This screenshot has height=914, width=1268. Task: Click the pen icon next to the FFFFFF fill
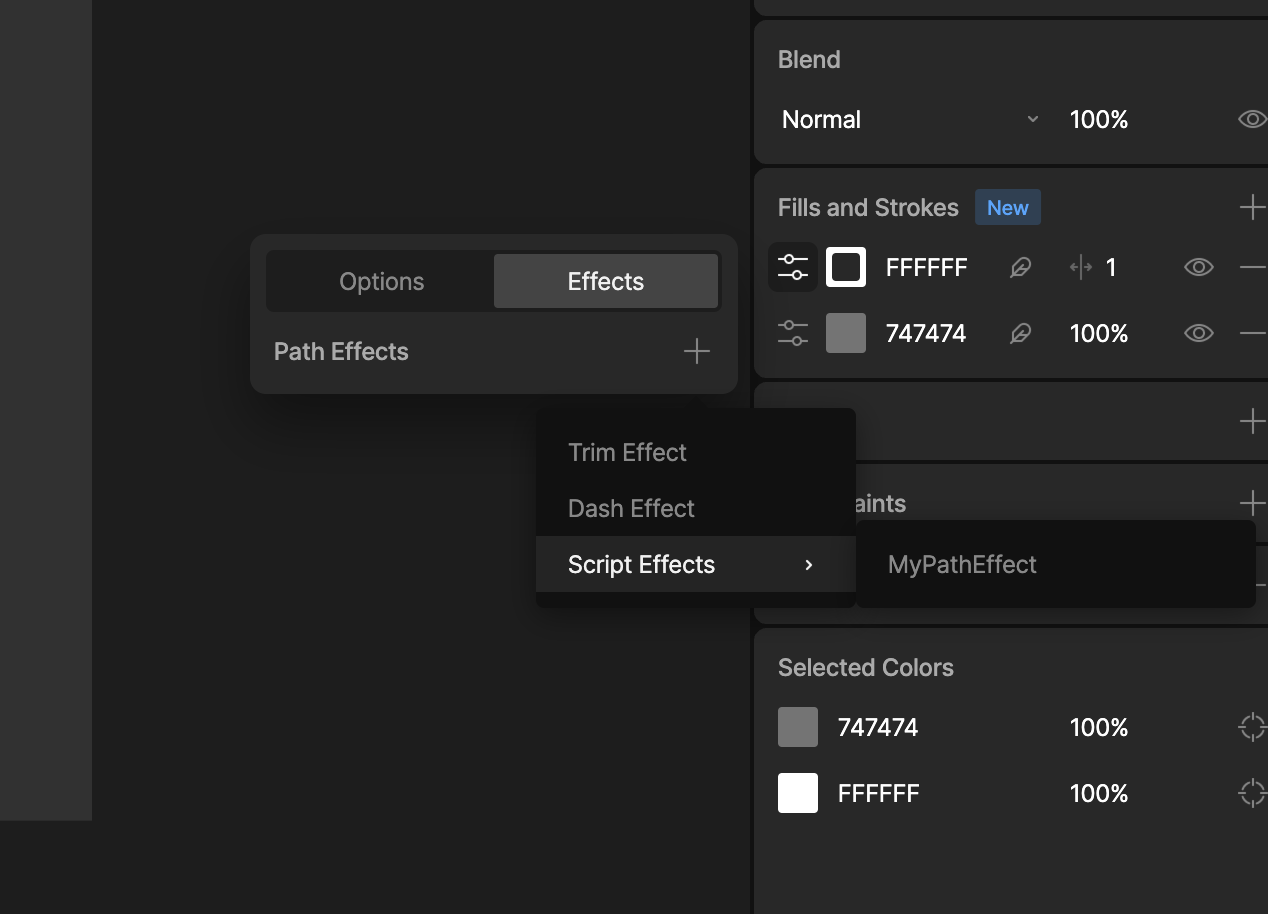tap(1021, 267)
